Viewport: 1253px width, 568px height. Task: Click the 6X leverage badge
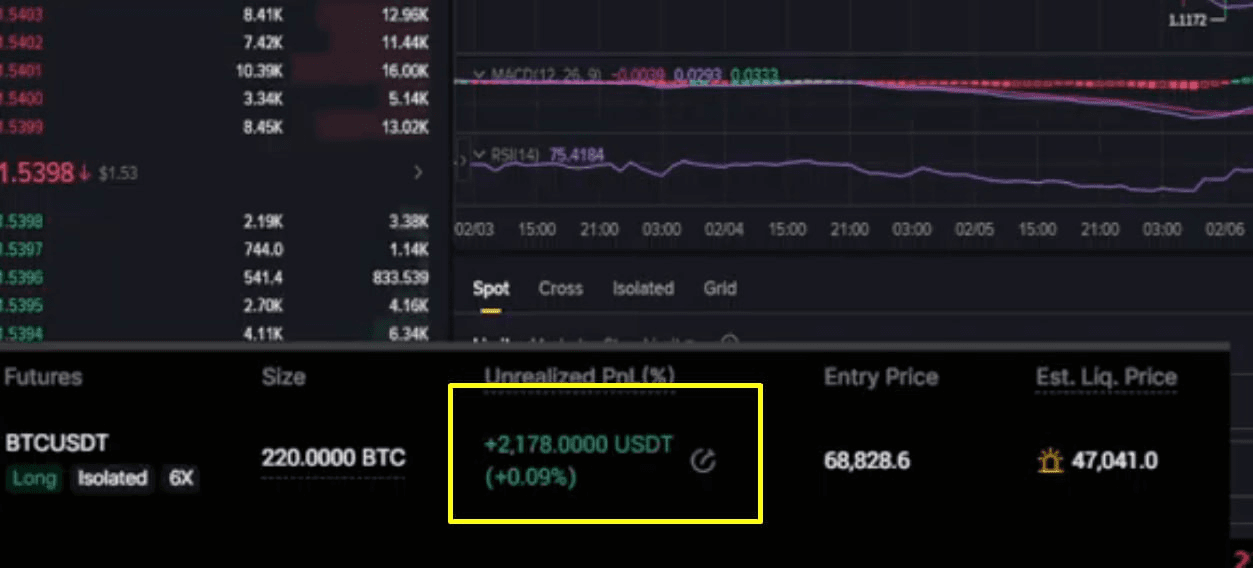[181, 478]
